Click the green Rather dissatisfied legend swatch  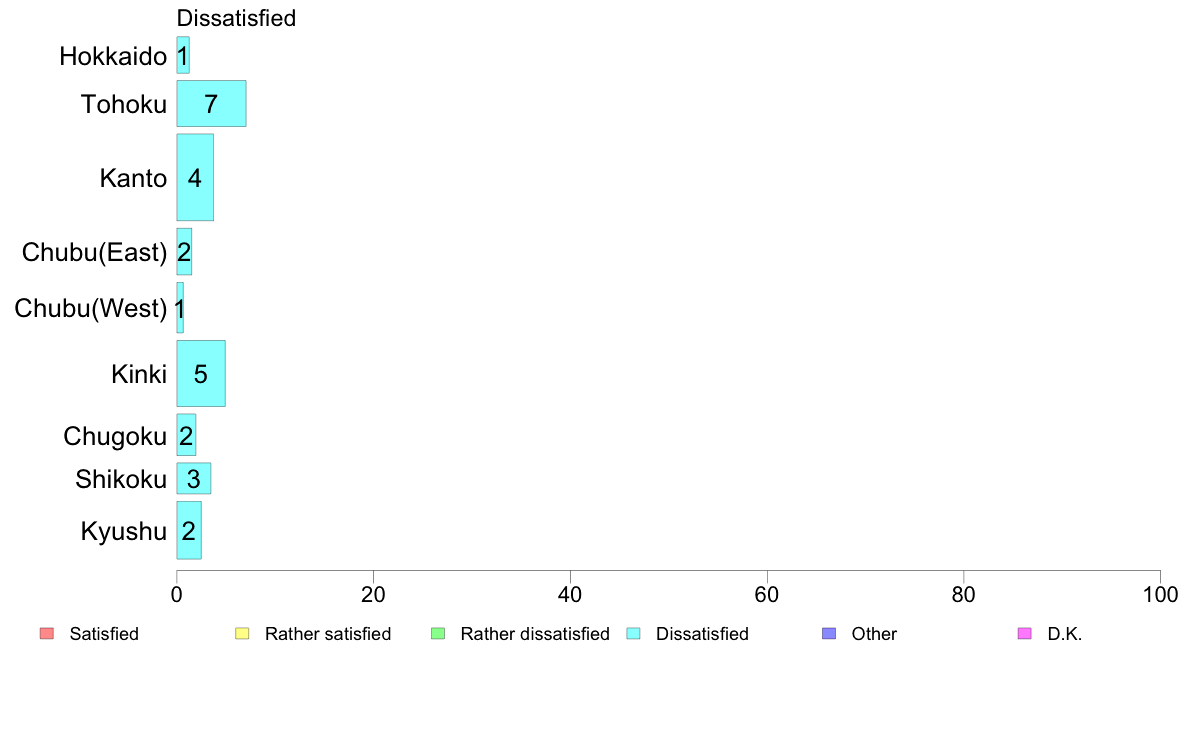tap(438, 634)
